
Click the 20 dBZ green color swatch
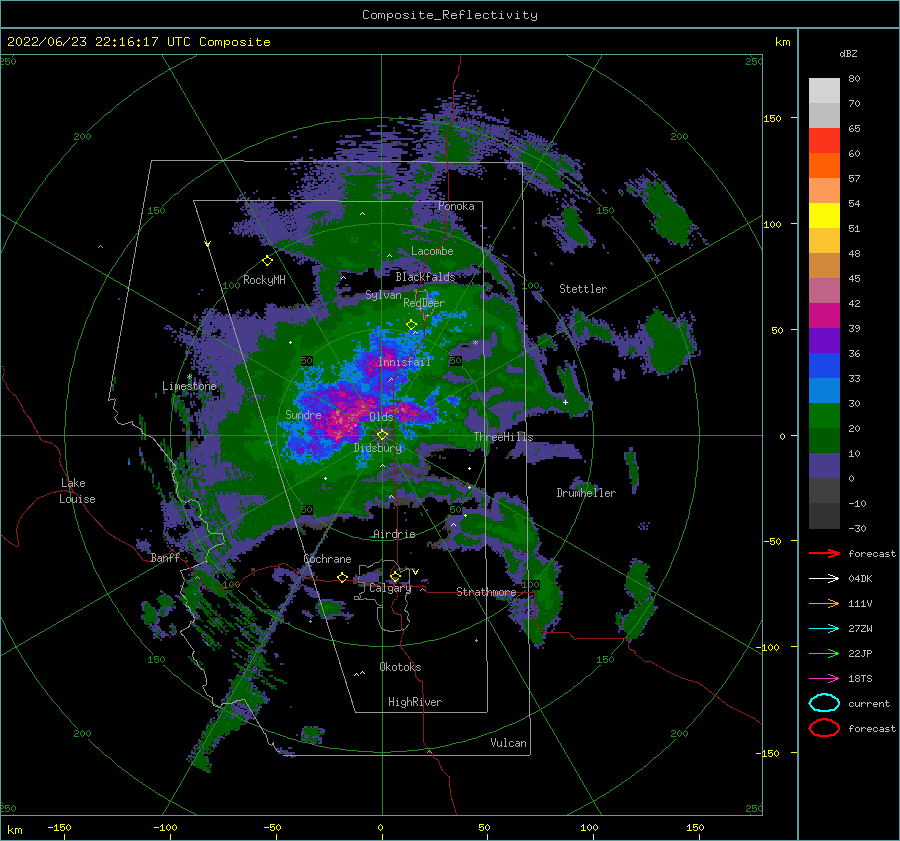(824, 416)
